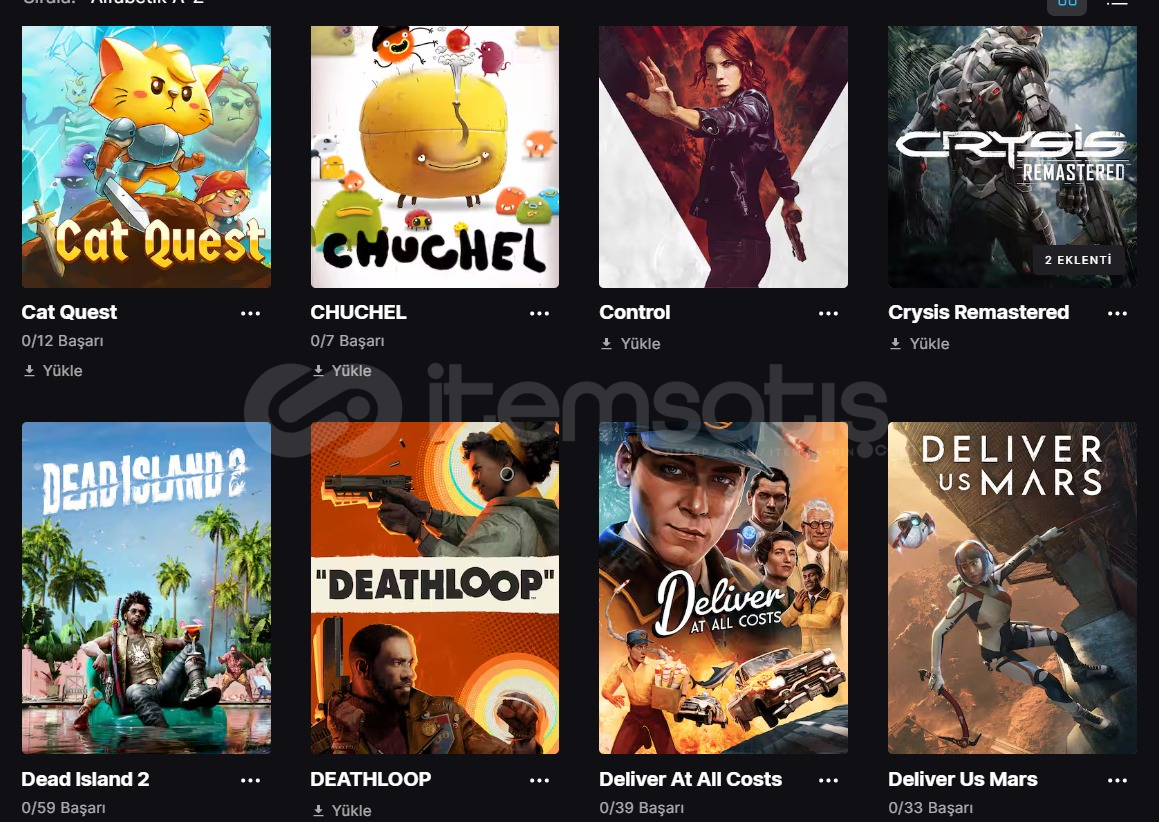The height and width of the screenshot is (822, 1159).
Task: Open the three-dot menu for Control
Action: pyautogui.click(x=829, y=313)
